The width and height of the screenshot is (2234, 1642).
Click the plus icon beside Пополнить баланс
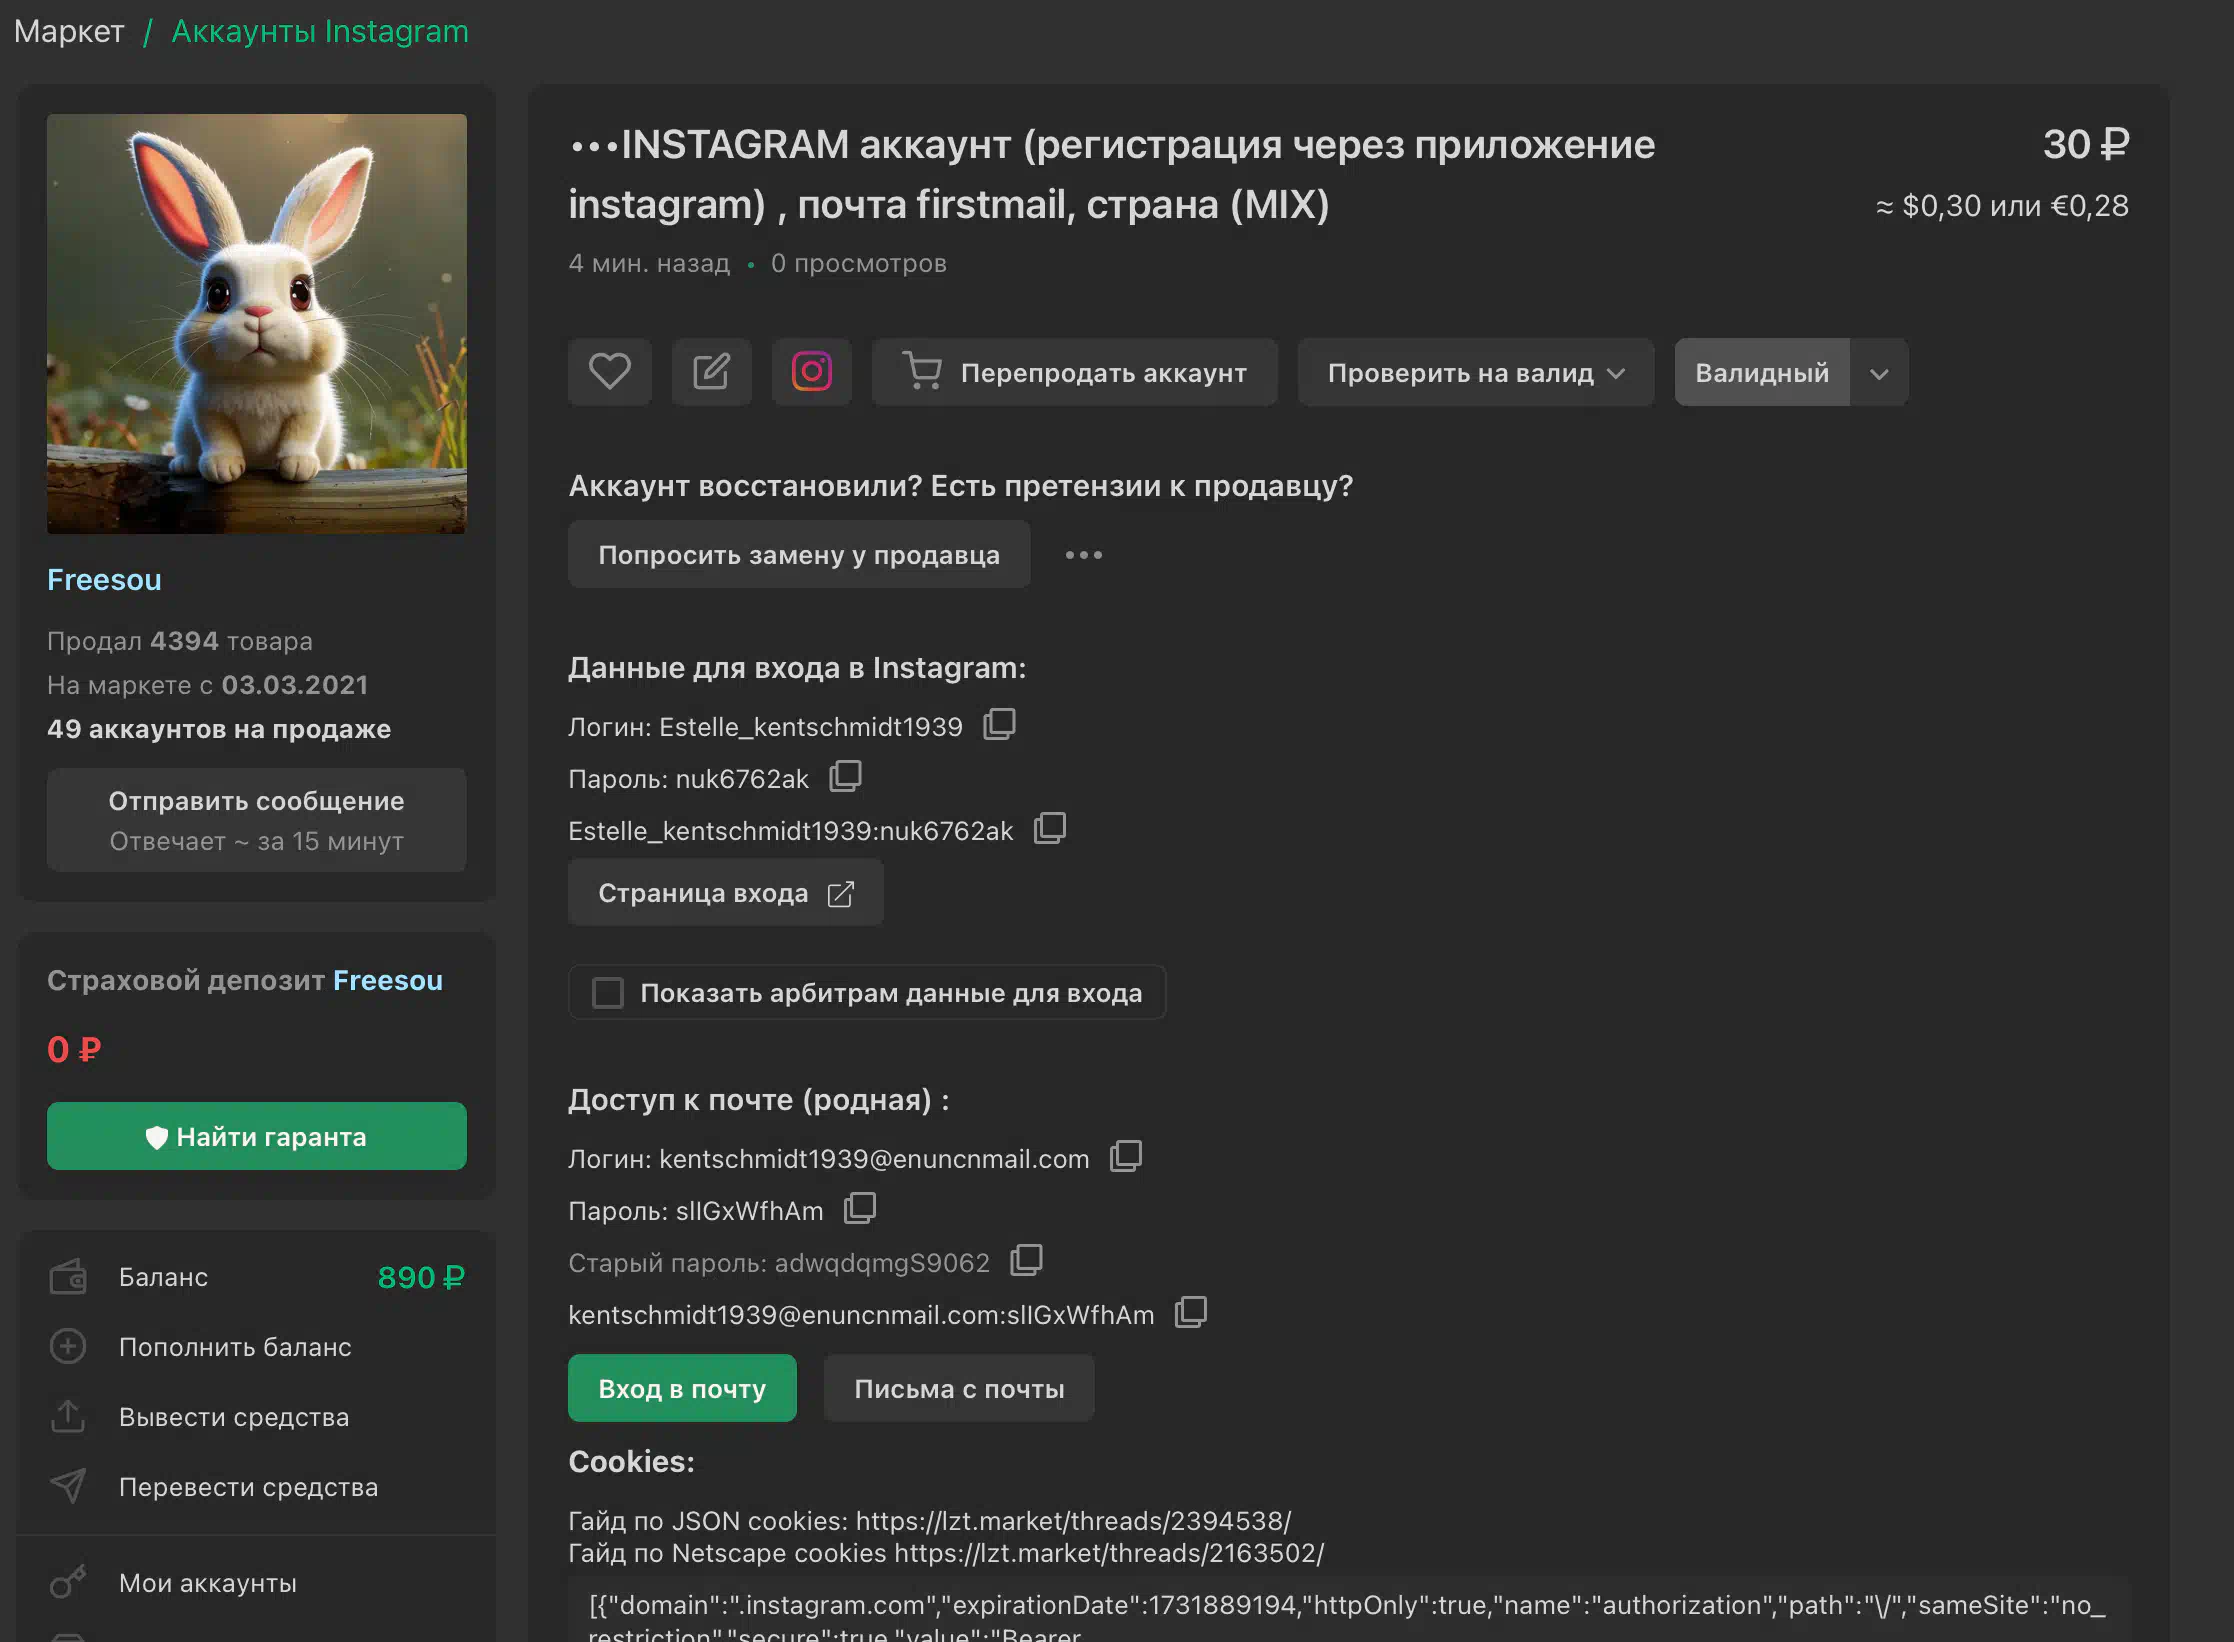(68, 1346)
